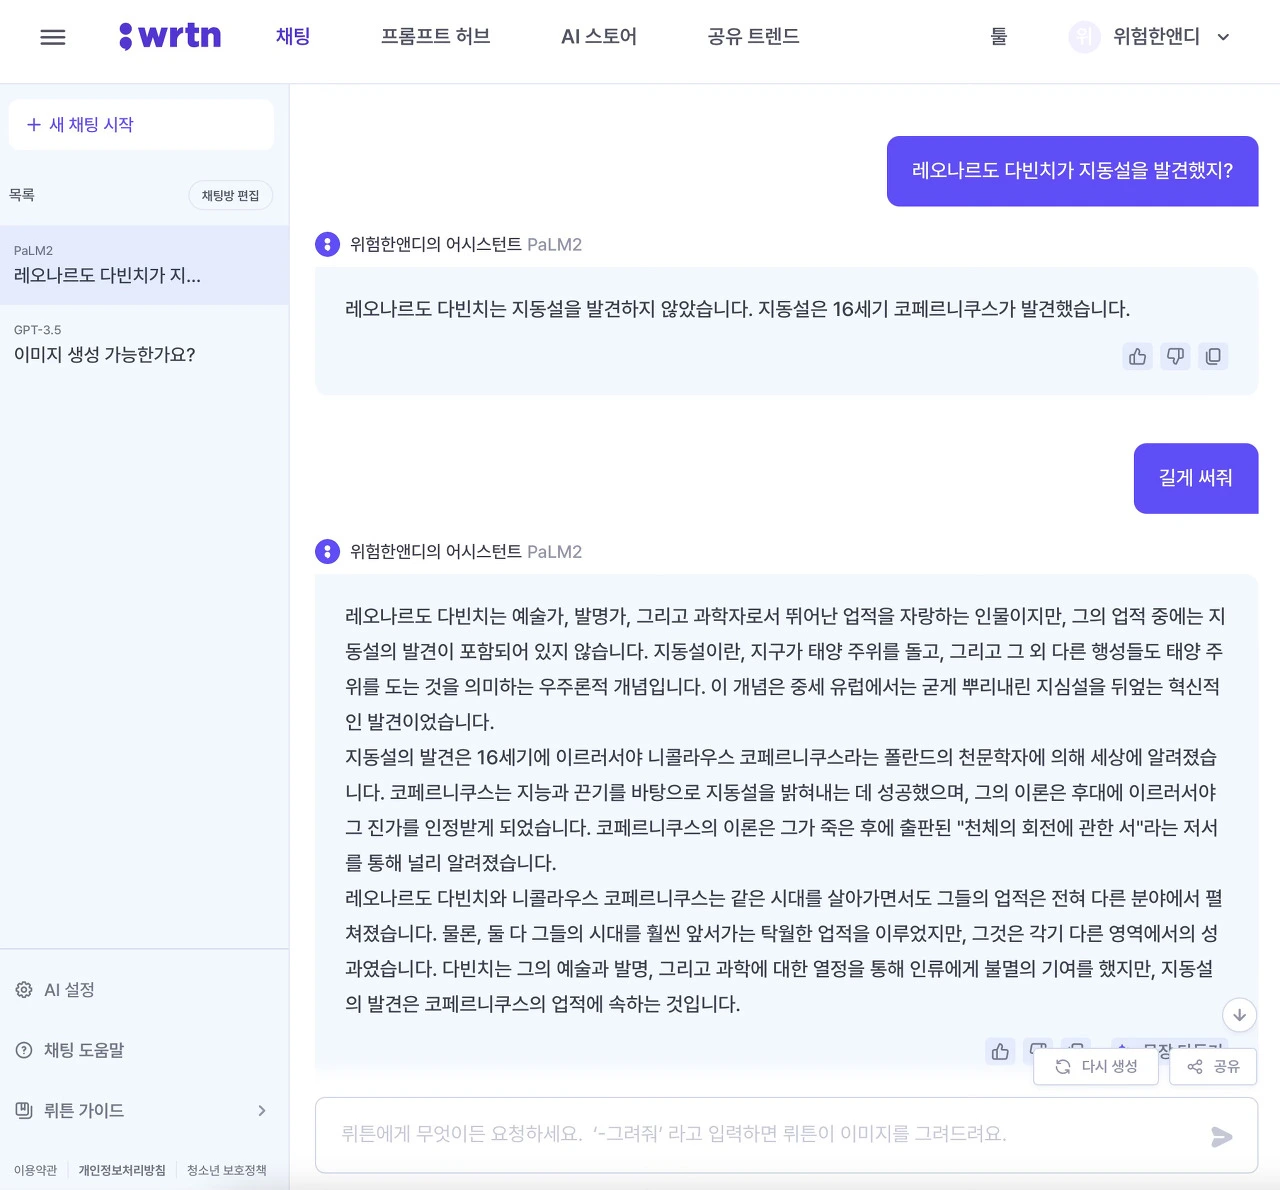Dislike the short 코페르니쿠스 answer
Screen dimensions: 1280x1190
point(1176,357)
